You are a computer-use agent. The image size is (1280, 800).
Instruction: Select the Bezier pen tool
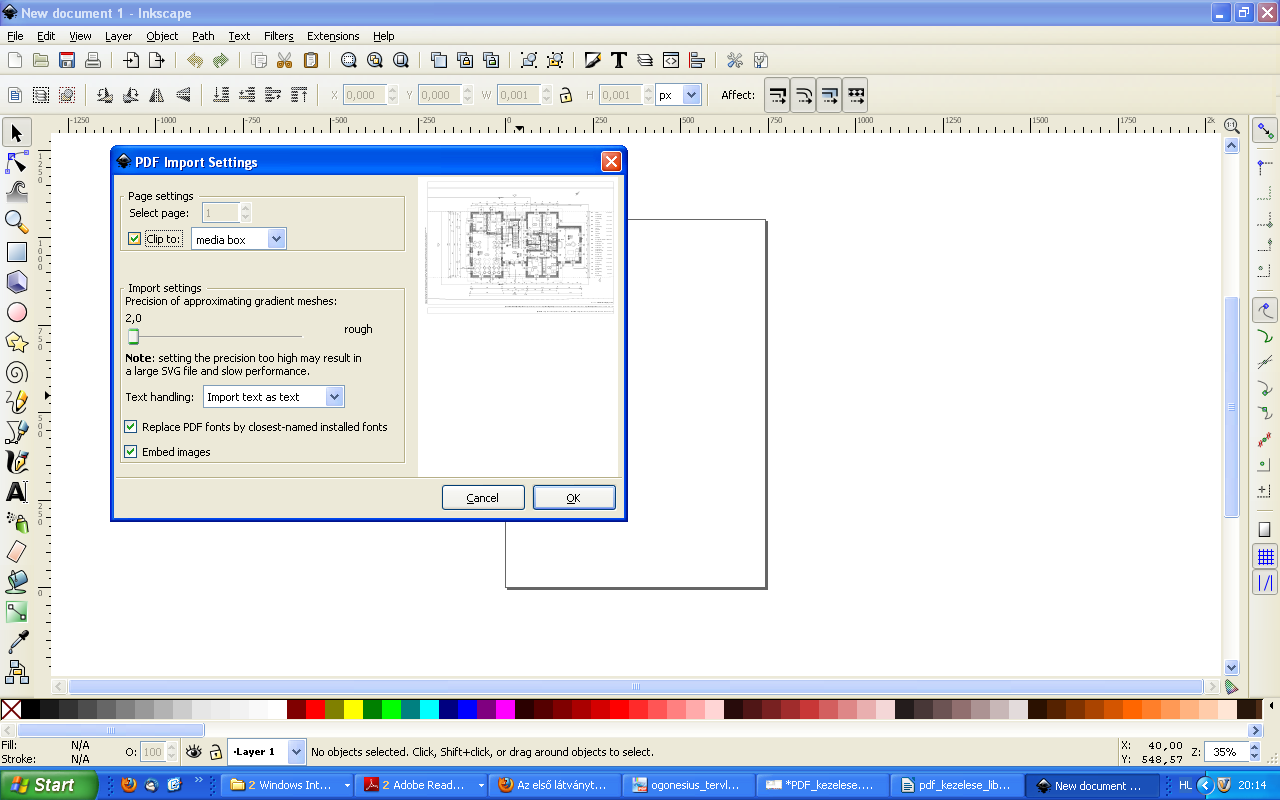pyautogui.click(x=16, y=432)
